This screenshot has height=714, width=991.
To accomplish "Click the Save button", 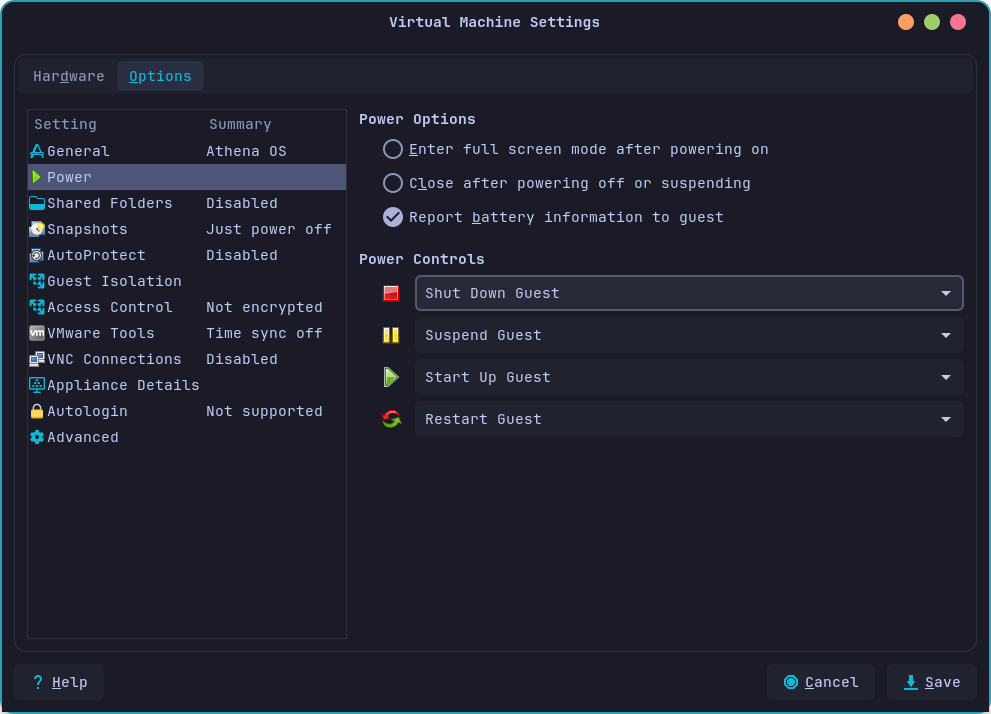I will [932, 682].
